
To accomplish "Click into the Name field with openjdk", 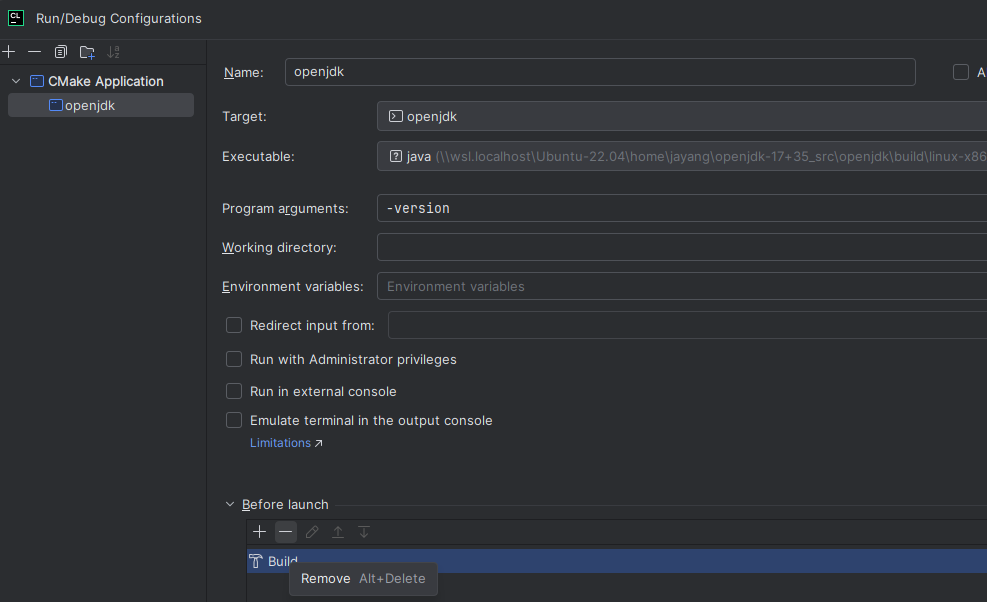I will point(600,72).
